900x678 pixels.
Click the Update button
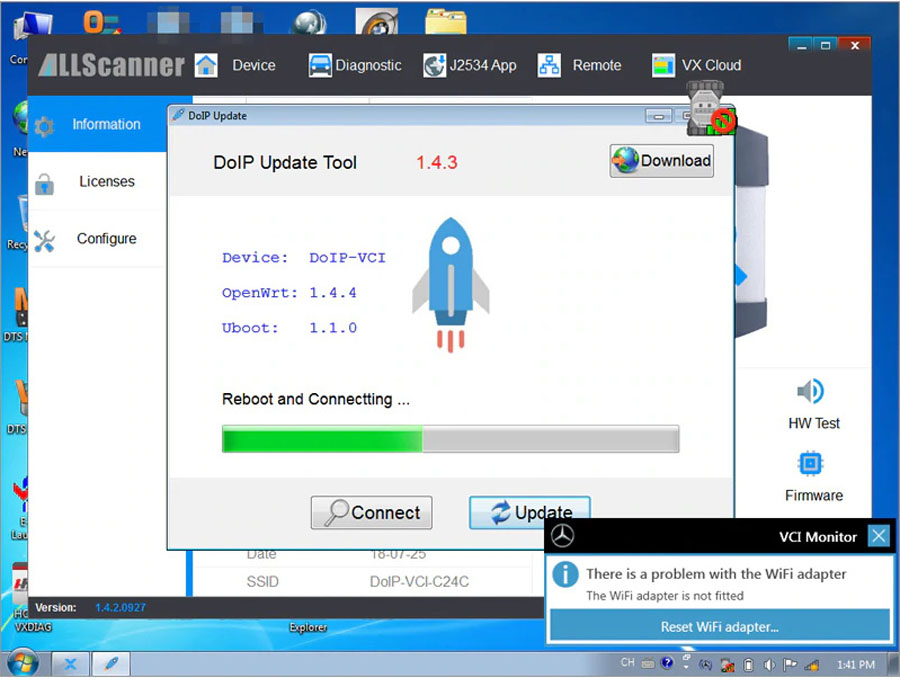pyautogui.click(x=530, y=512)
